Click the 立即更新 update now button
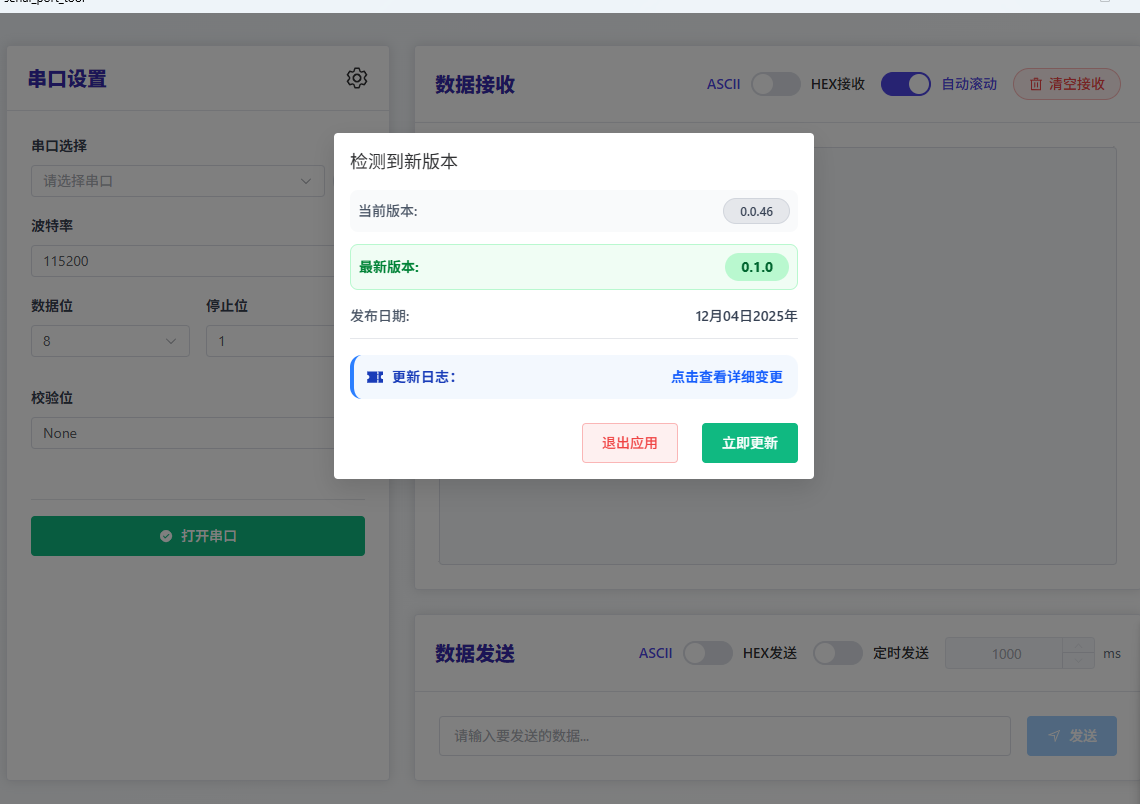 point(749,442)
